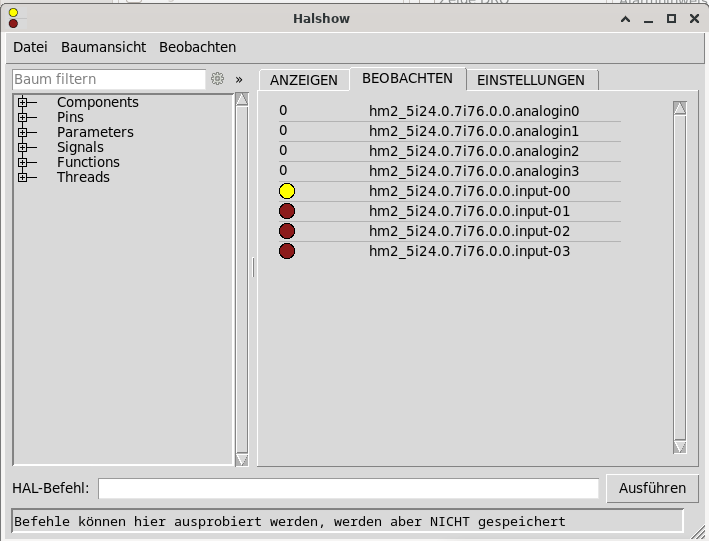The width and height of the screenshot is (709, 541).
Task: Roll up the Halshow window with the caret button
Action: pyautogui.click(x=626, y=19)
